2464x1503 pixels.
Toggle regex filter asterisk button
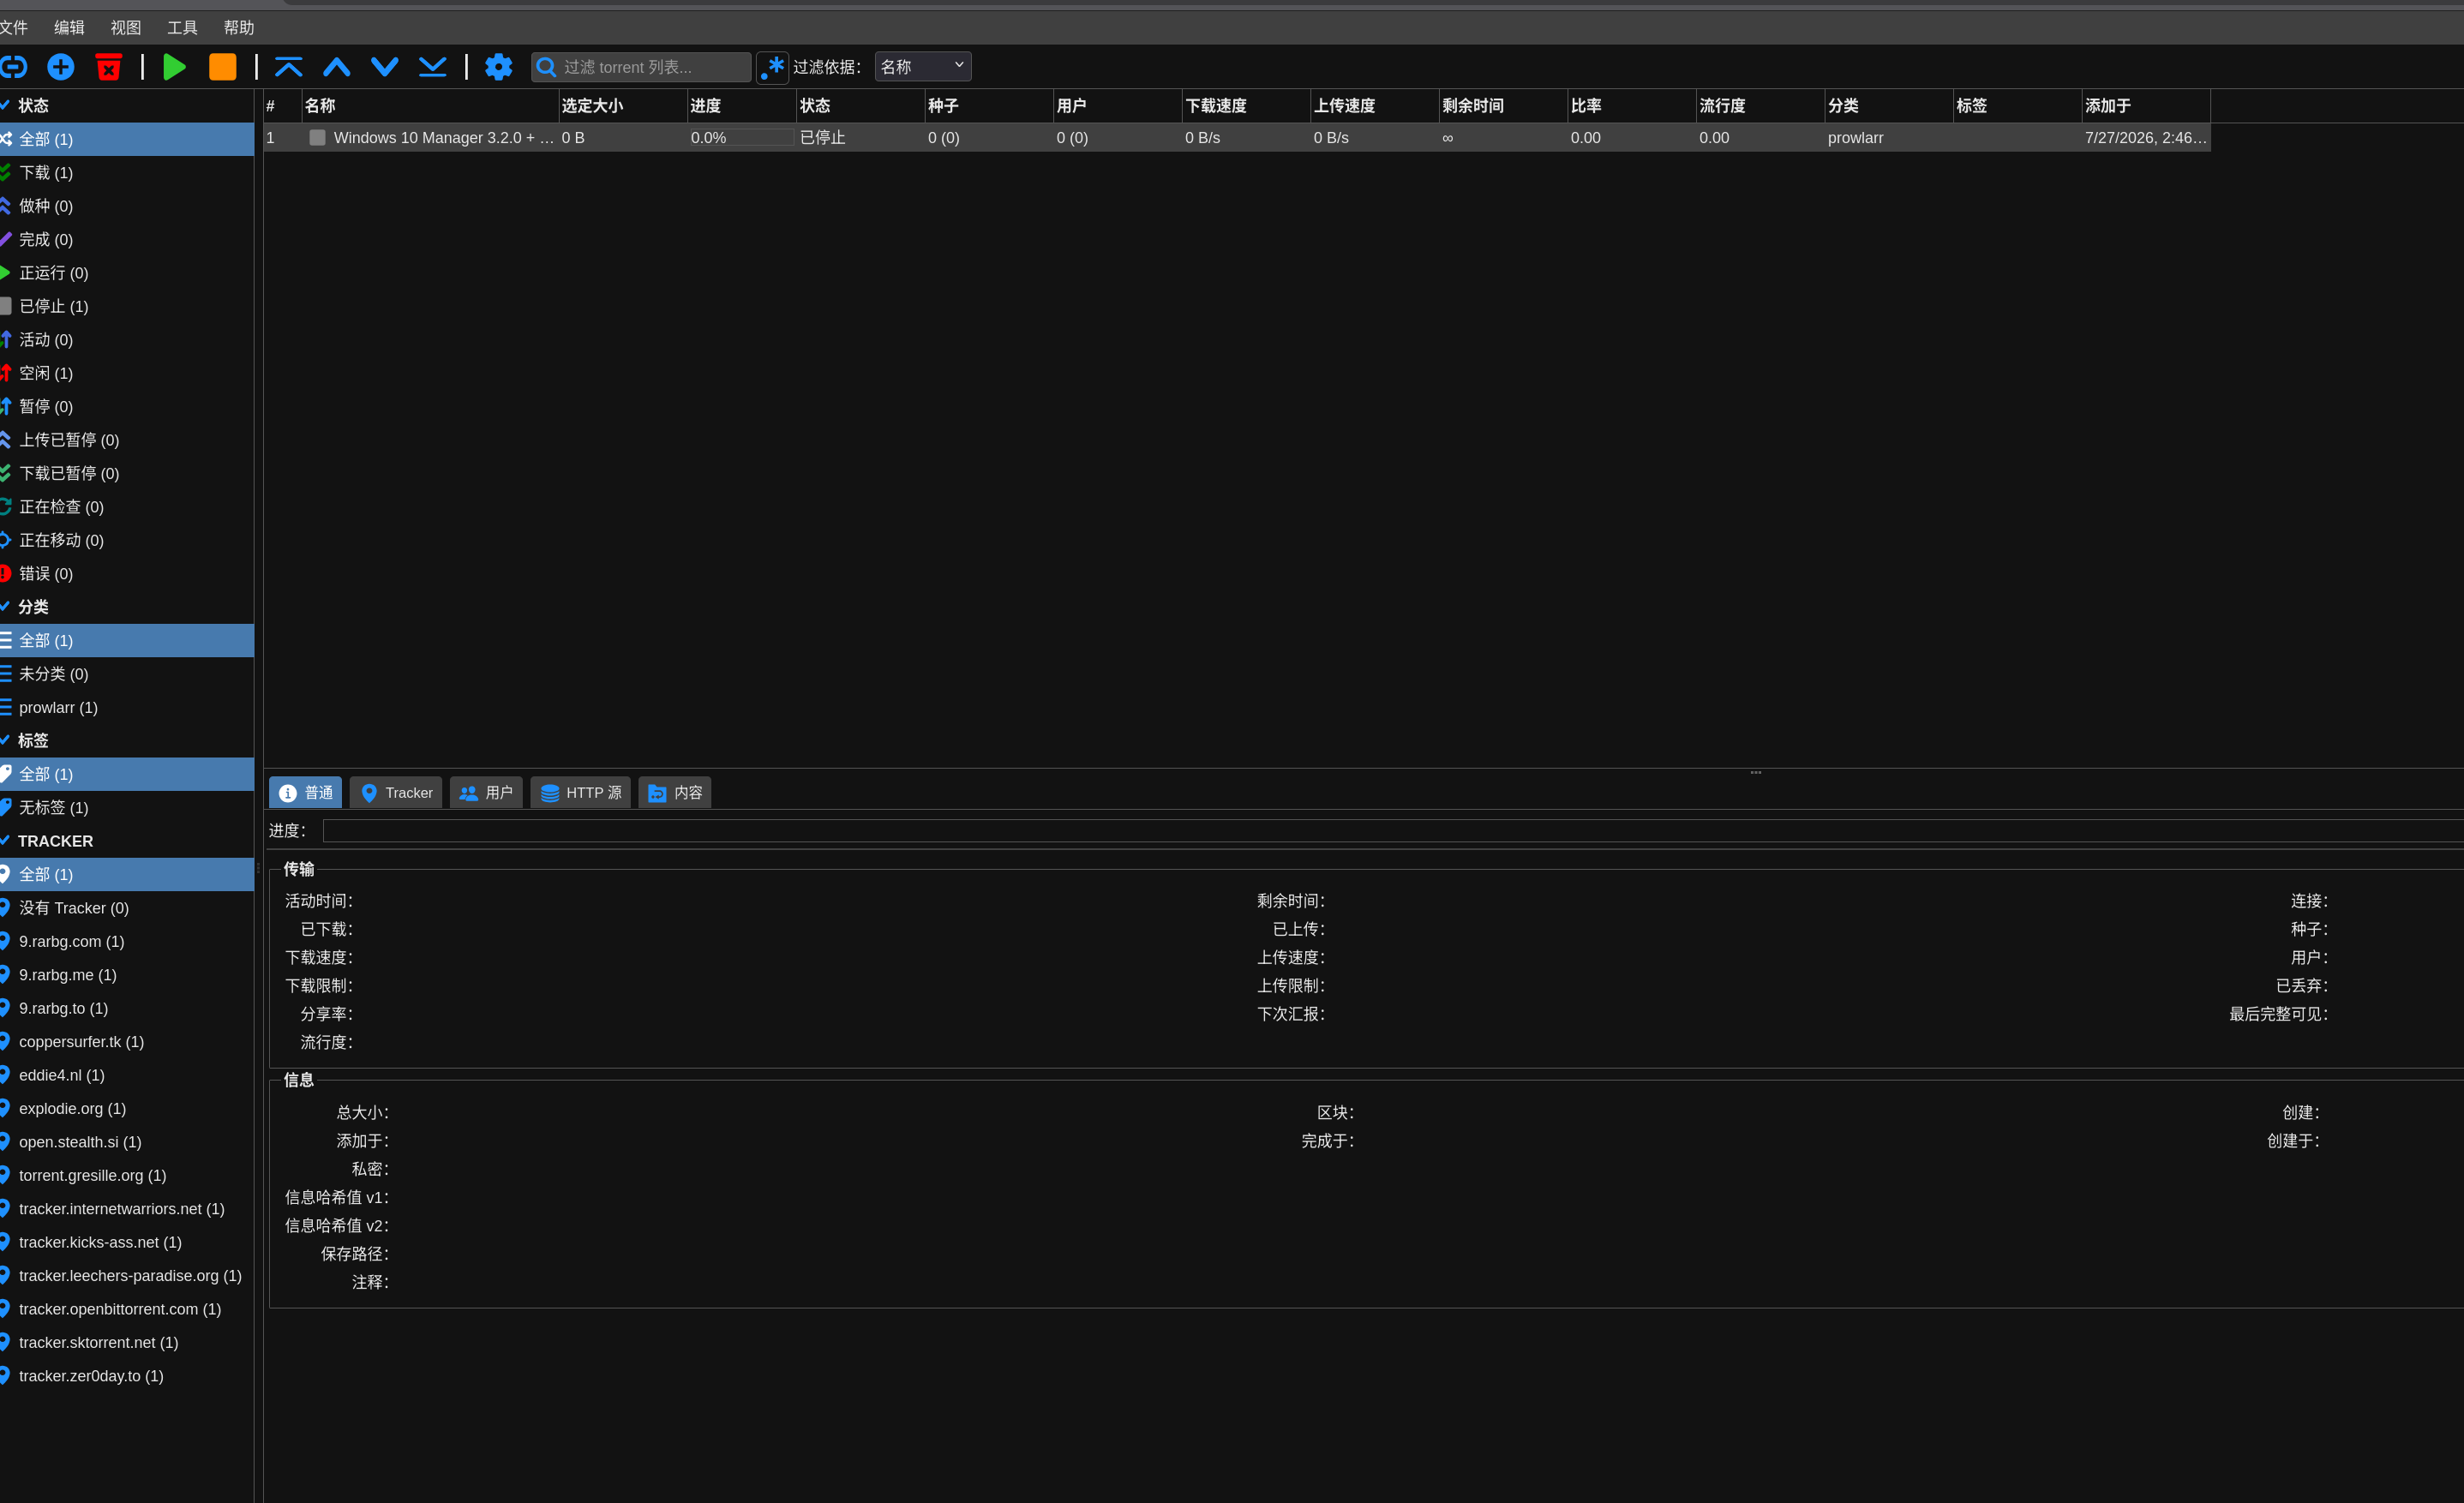[773, 67]
